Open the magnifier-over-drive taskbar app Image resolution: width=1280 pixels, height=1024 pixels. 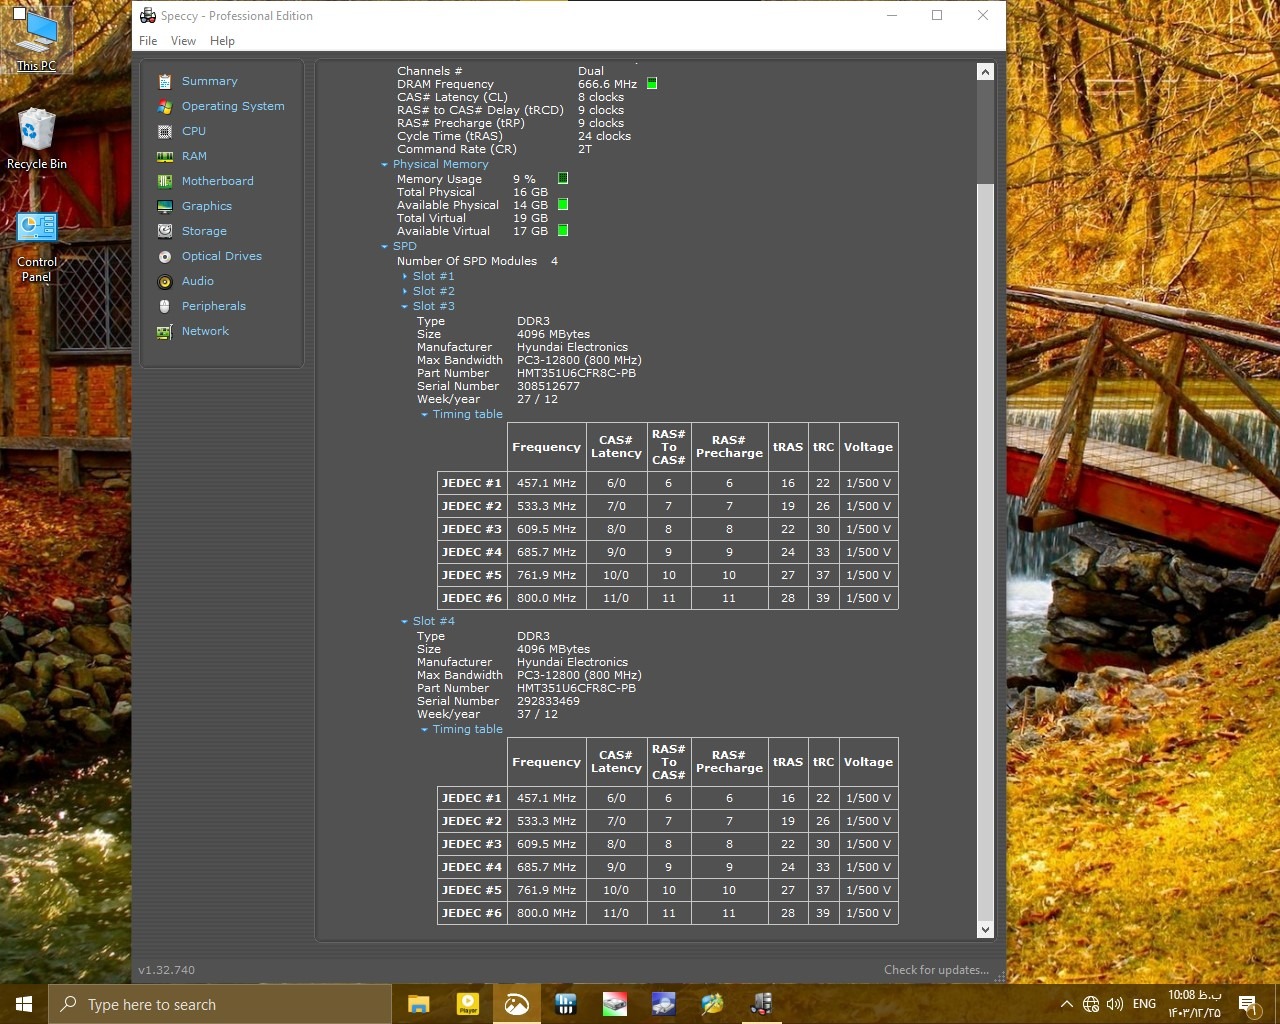pyautogui.click(x=663, y=1004)
